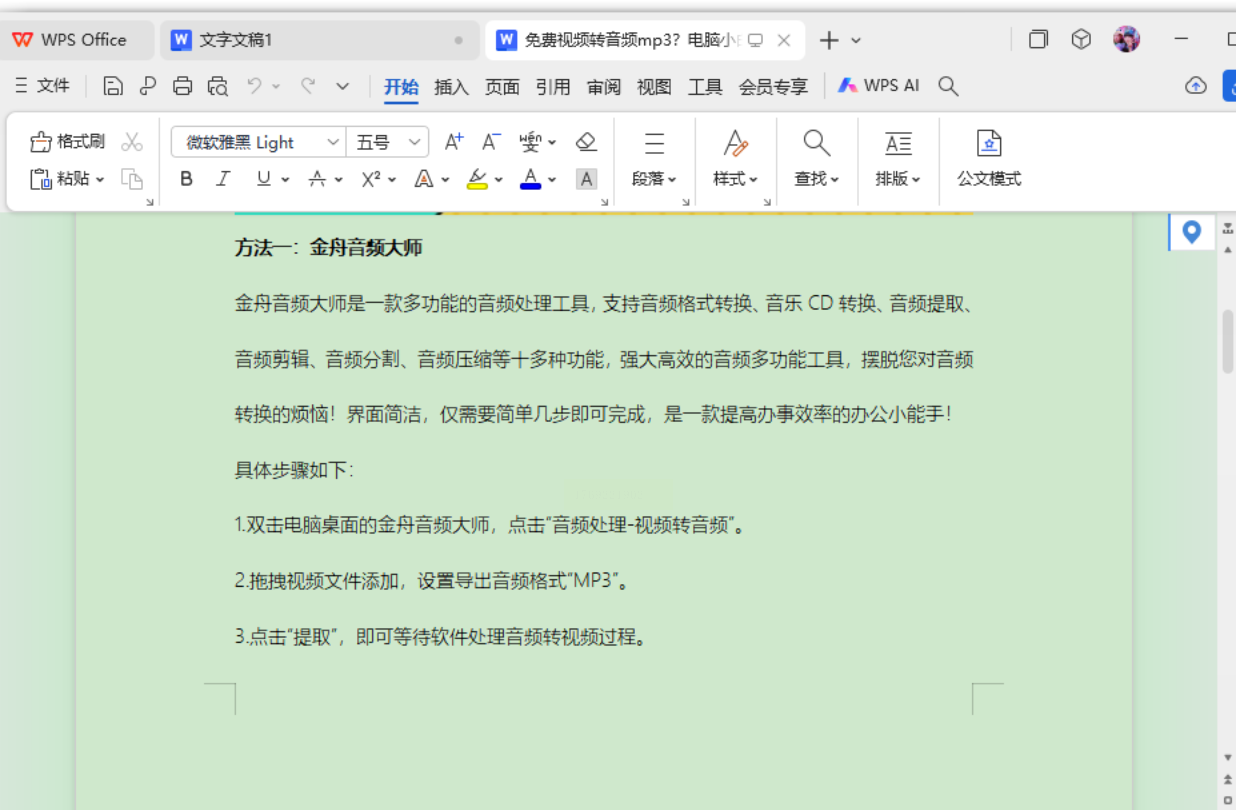The image size is (1236, 810).
Task: Apply the blue font color swatch
Action: coord(530,179)
